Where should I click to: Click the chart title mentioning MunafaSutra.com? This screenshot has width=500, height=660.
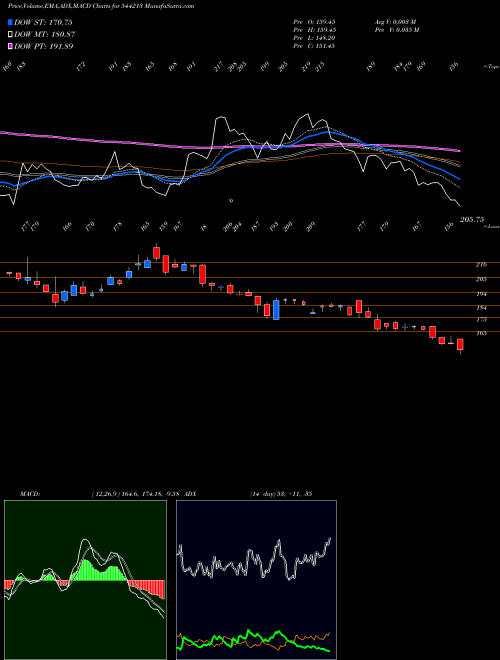coord(101,7)
